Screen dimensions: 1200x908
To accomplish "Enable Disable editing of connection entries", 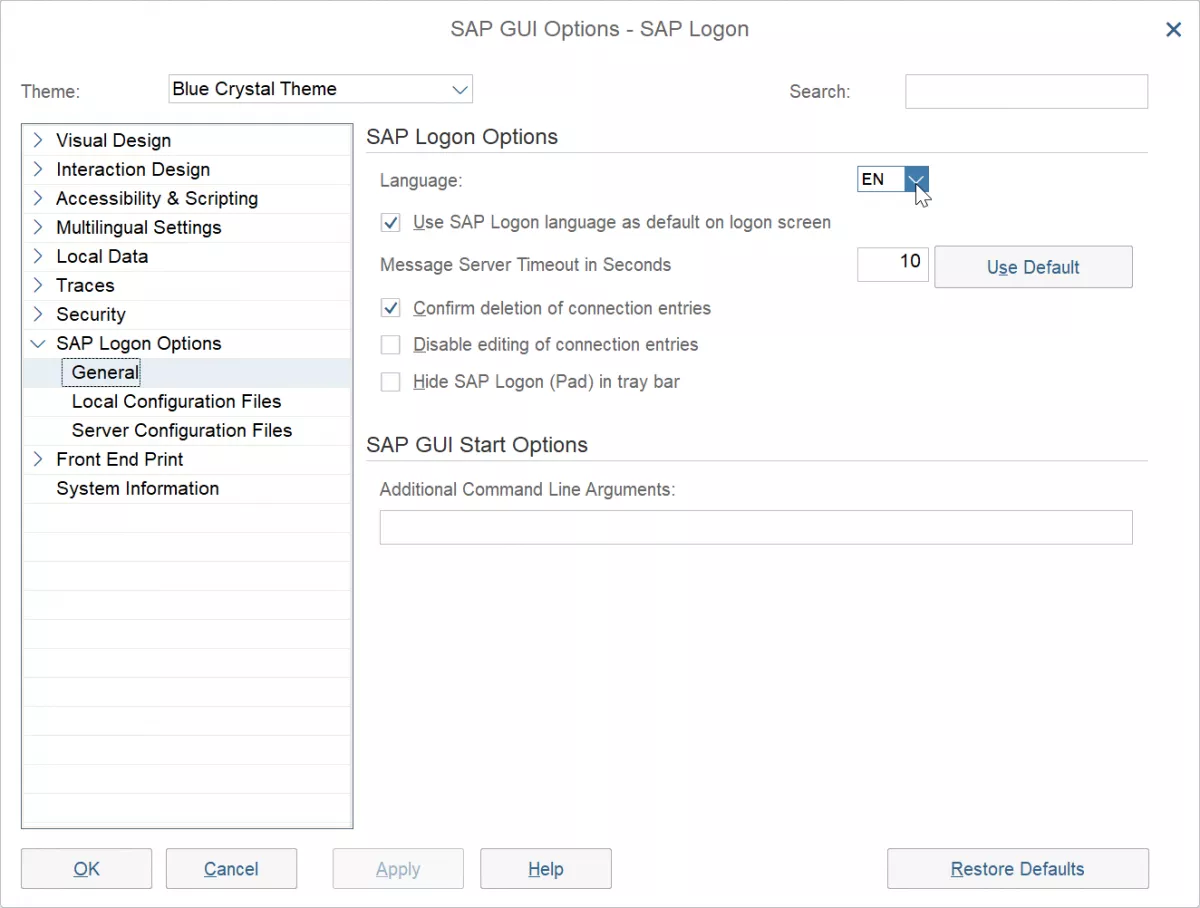I will coord(391,345).
